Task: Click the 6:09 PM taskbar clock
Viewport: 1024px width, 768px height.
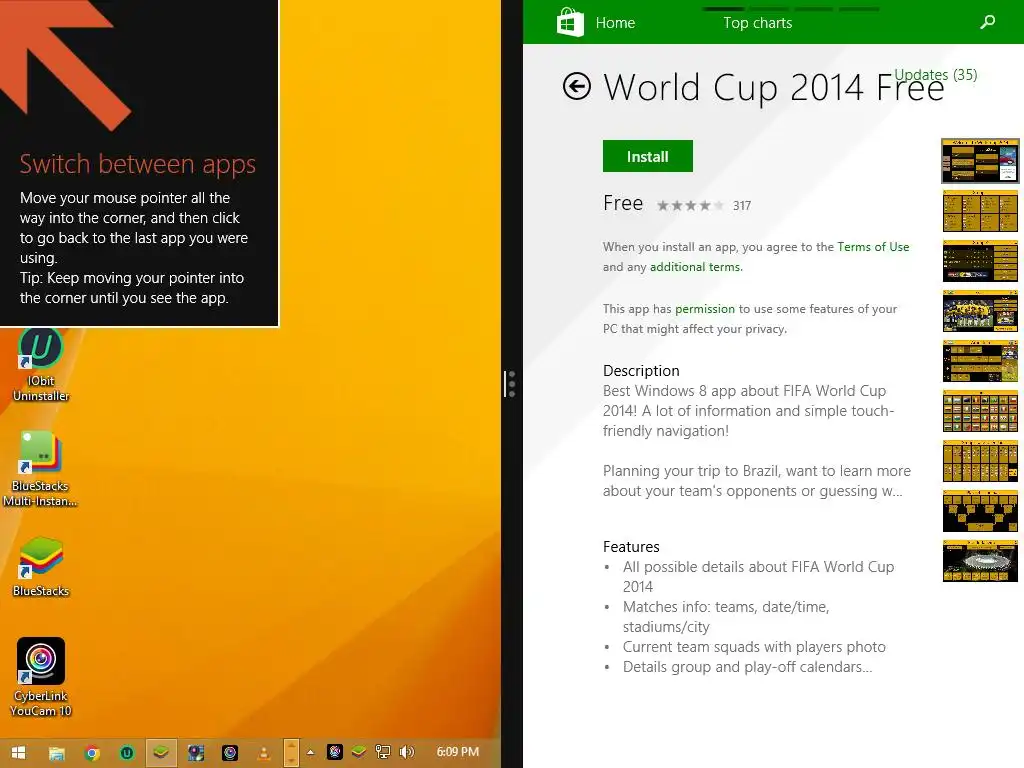Action: coord(458,752)
